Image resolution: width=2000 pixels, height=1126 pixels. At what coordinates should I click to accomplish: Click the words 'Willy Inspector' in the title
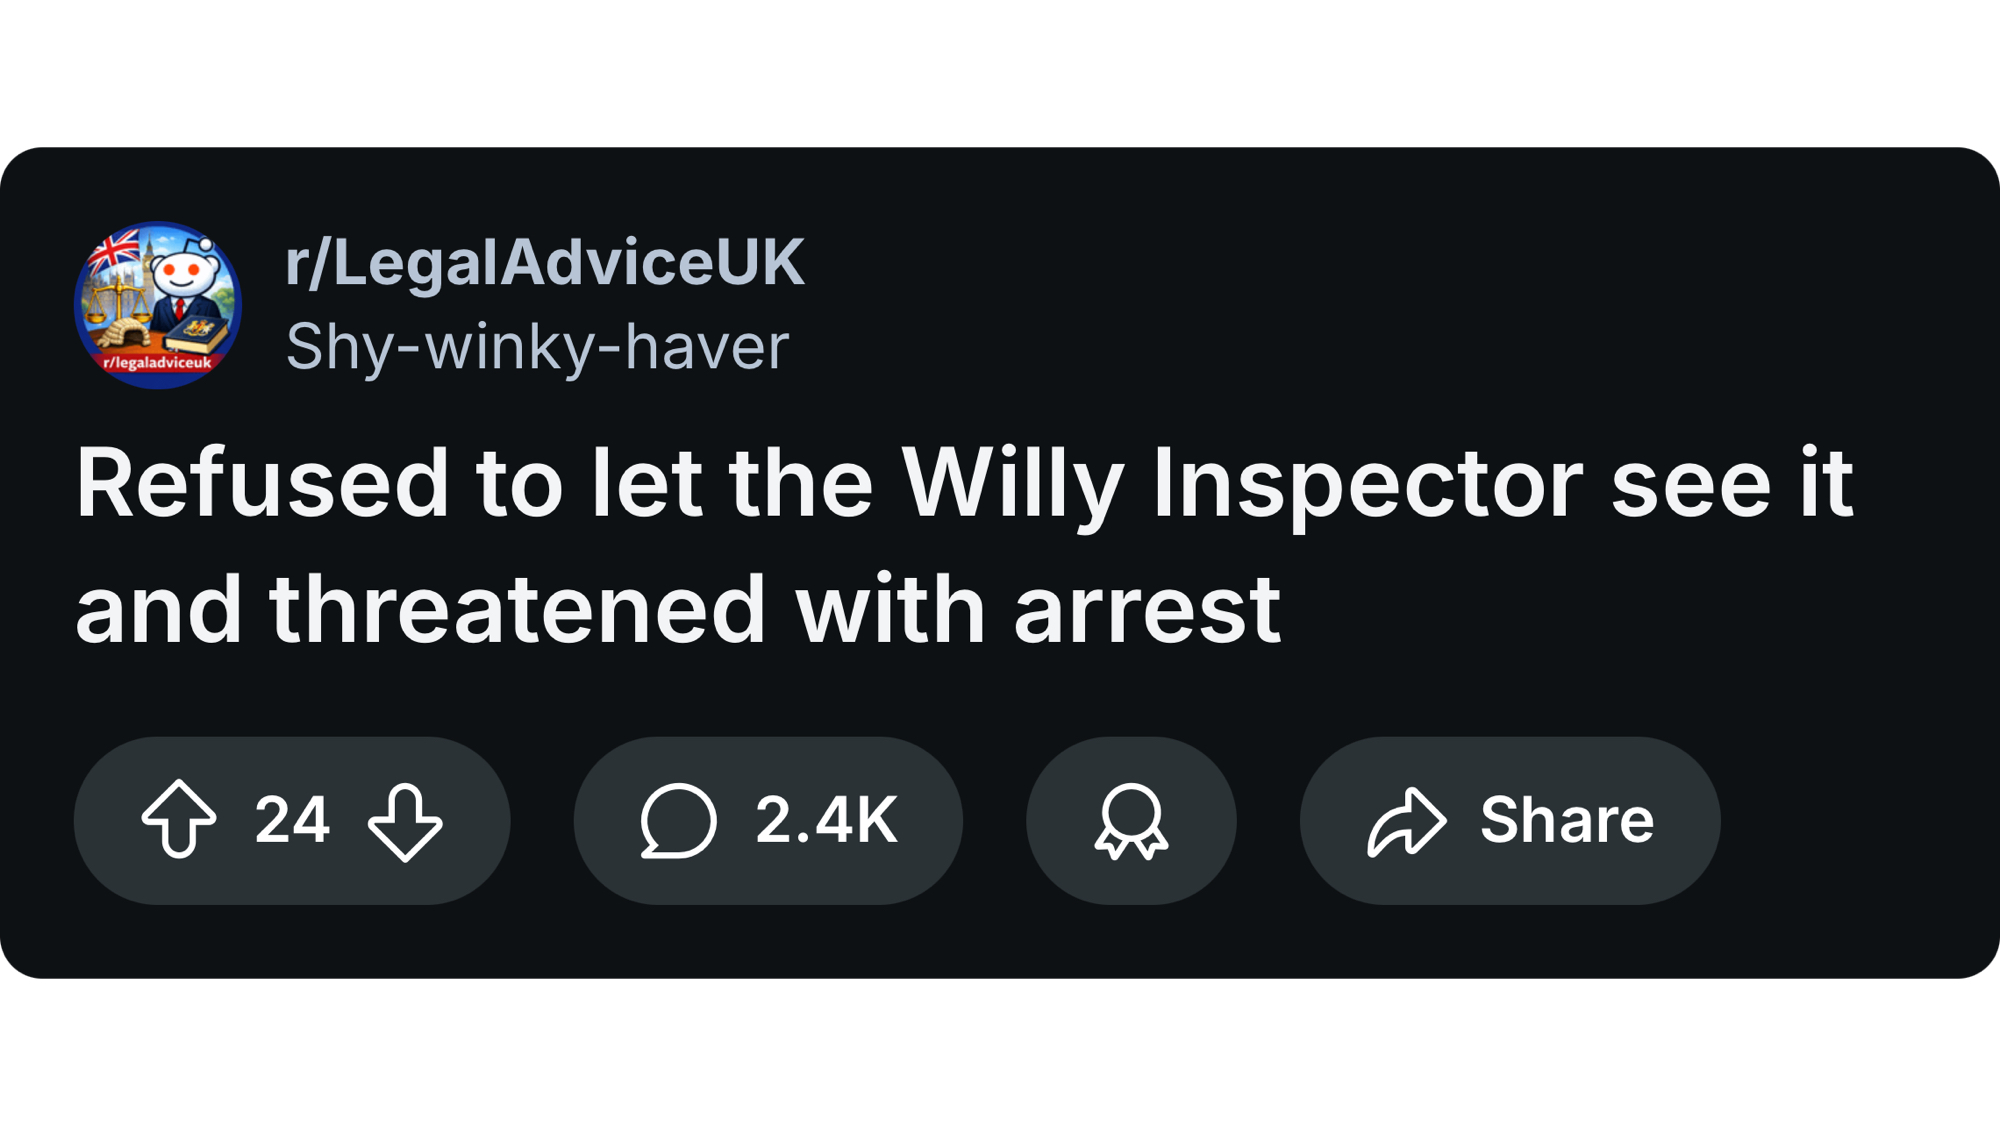pyautogui.click(x=1242, y=484)
